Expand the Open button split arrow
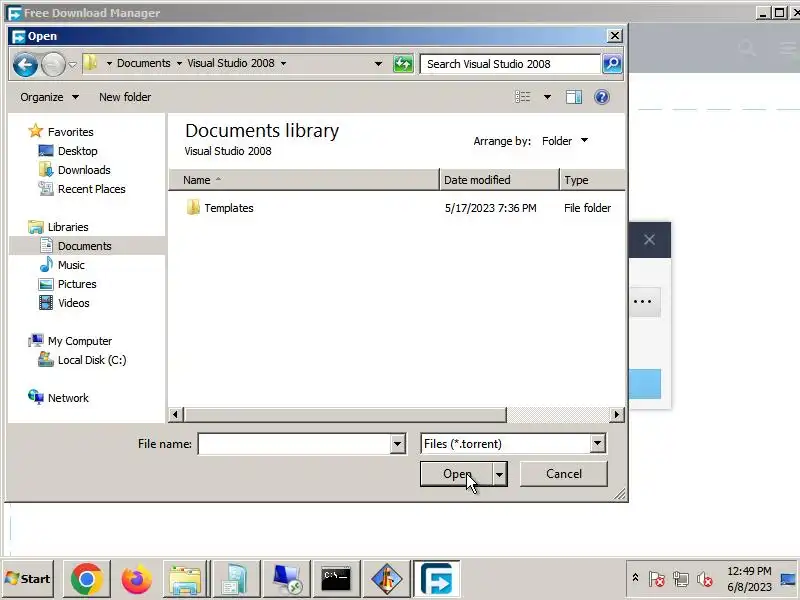This screenshot has height=600, width=800. 499,474
